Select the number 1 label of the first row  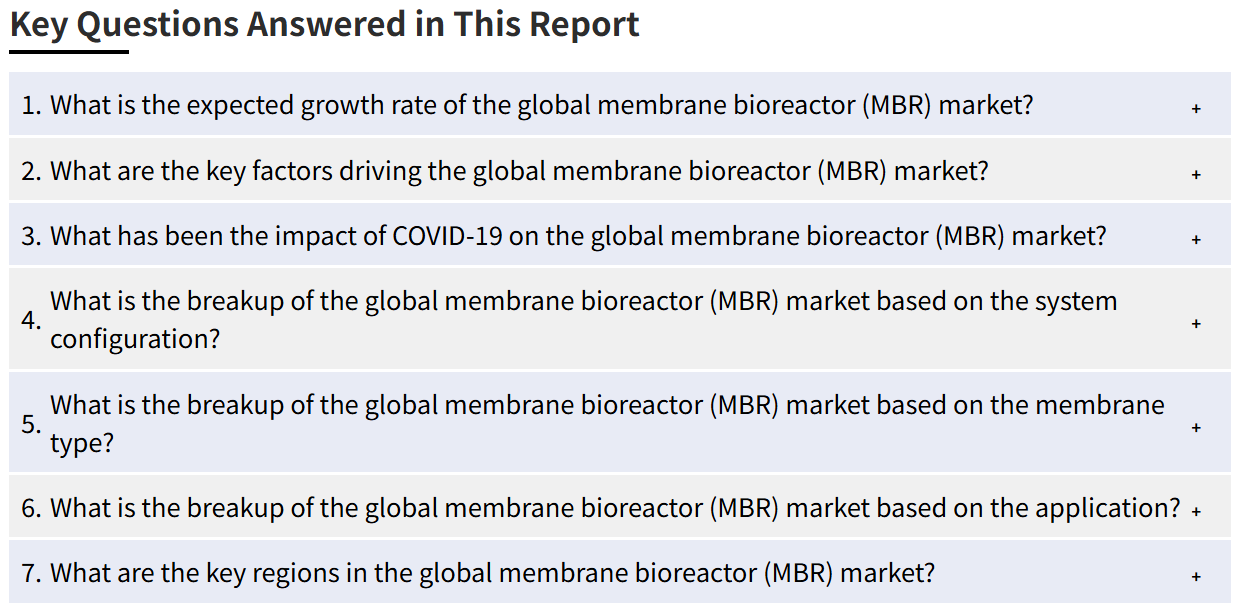(31, 104)
